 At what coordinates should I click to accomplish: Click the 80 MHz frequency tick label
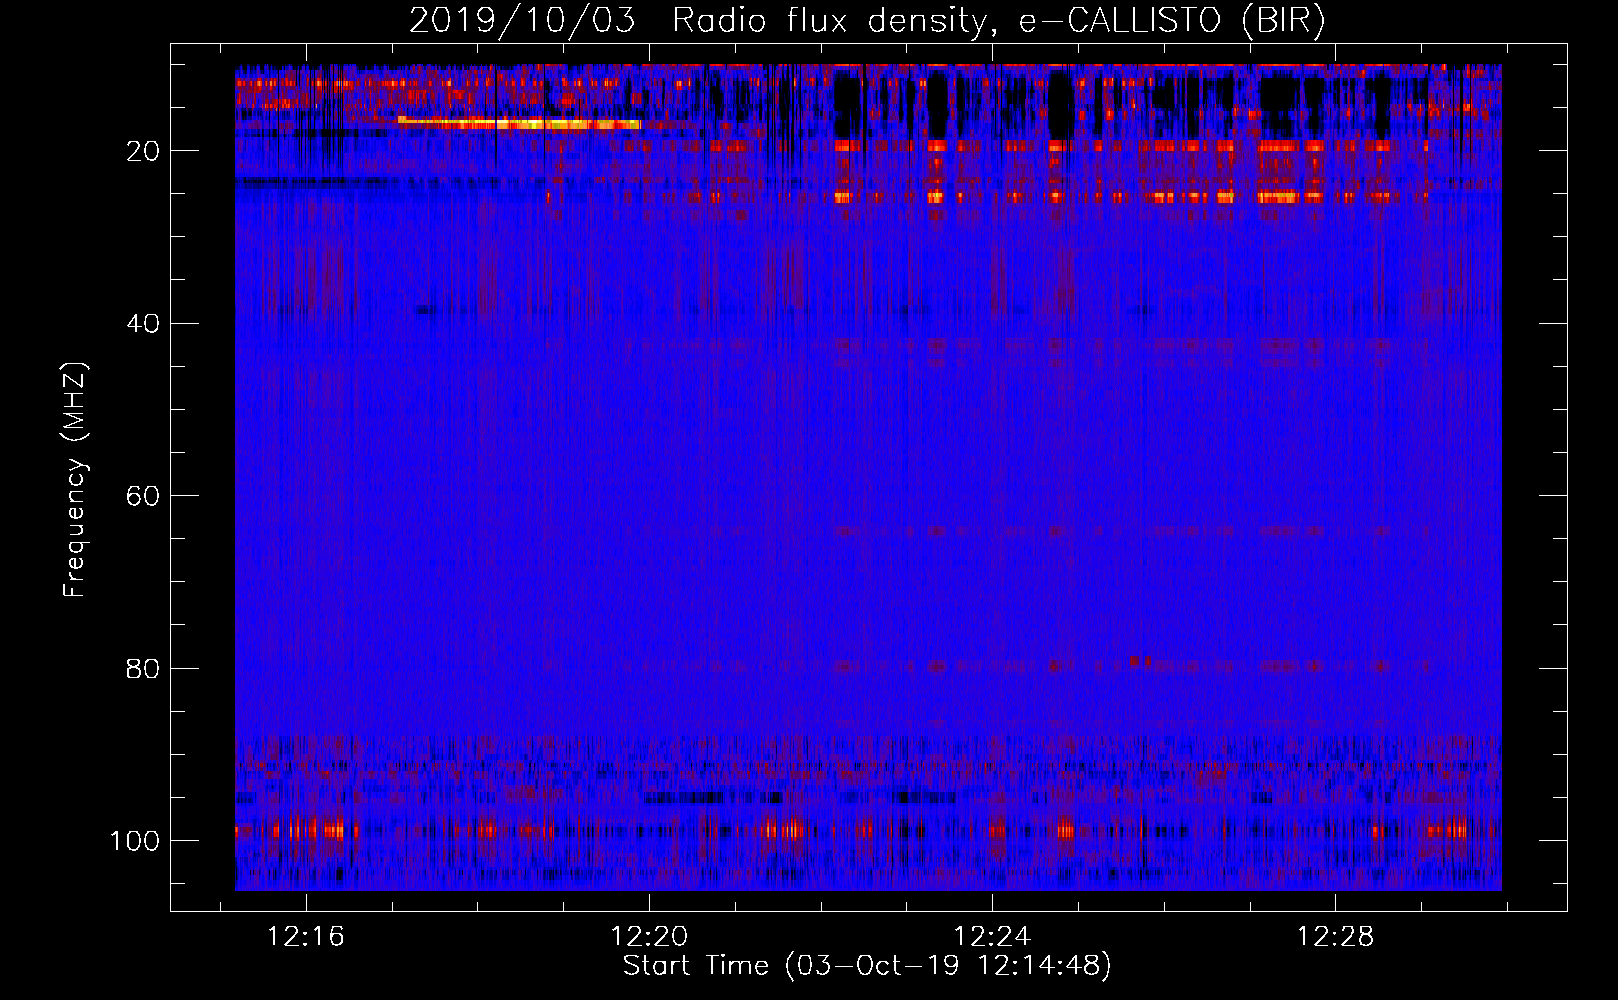click(x=143, y=668)
